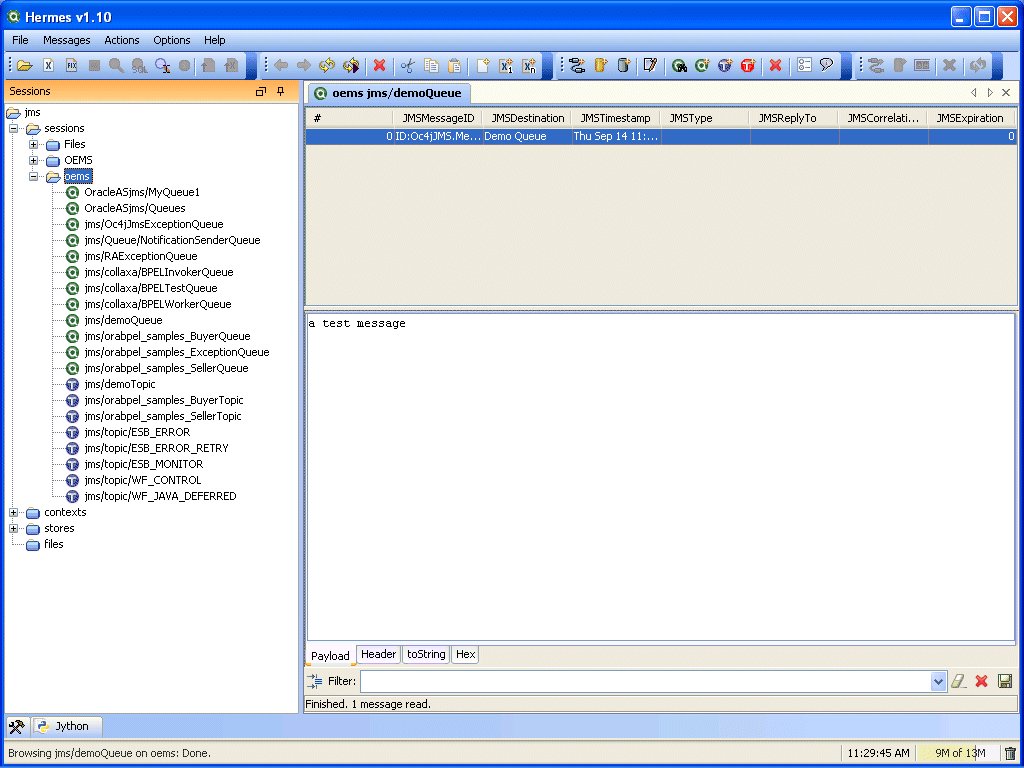Viewport: 1024px width, 768px height.
Task: Click the filter eraser clear icon
Action: tap(958, 681)
